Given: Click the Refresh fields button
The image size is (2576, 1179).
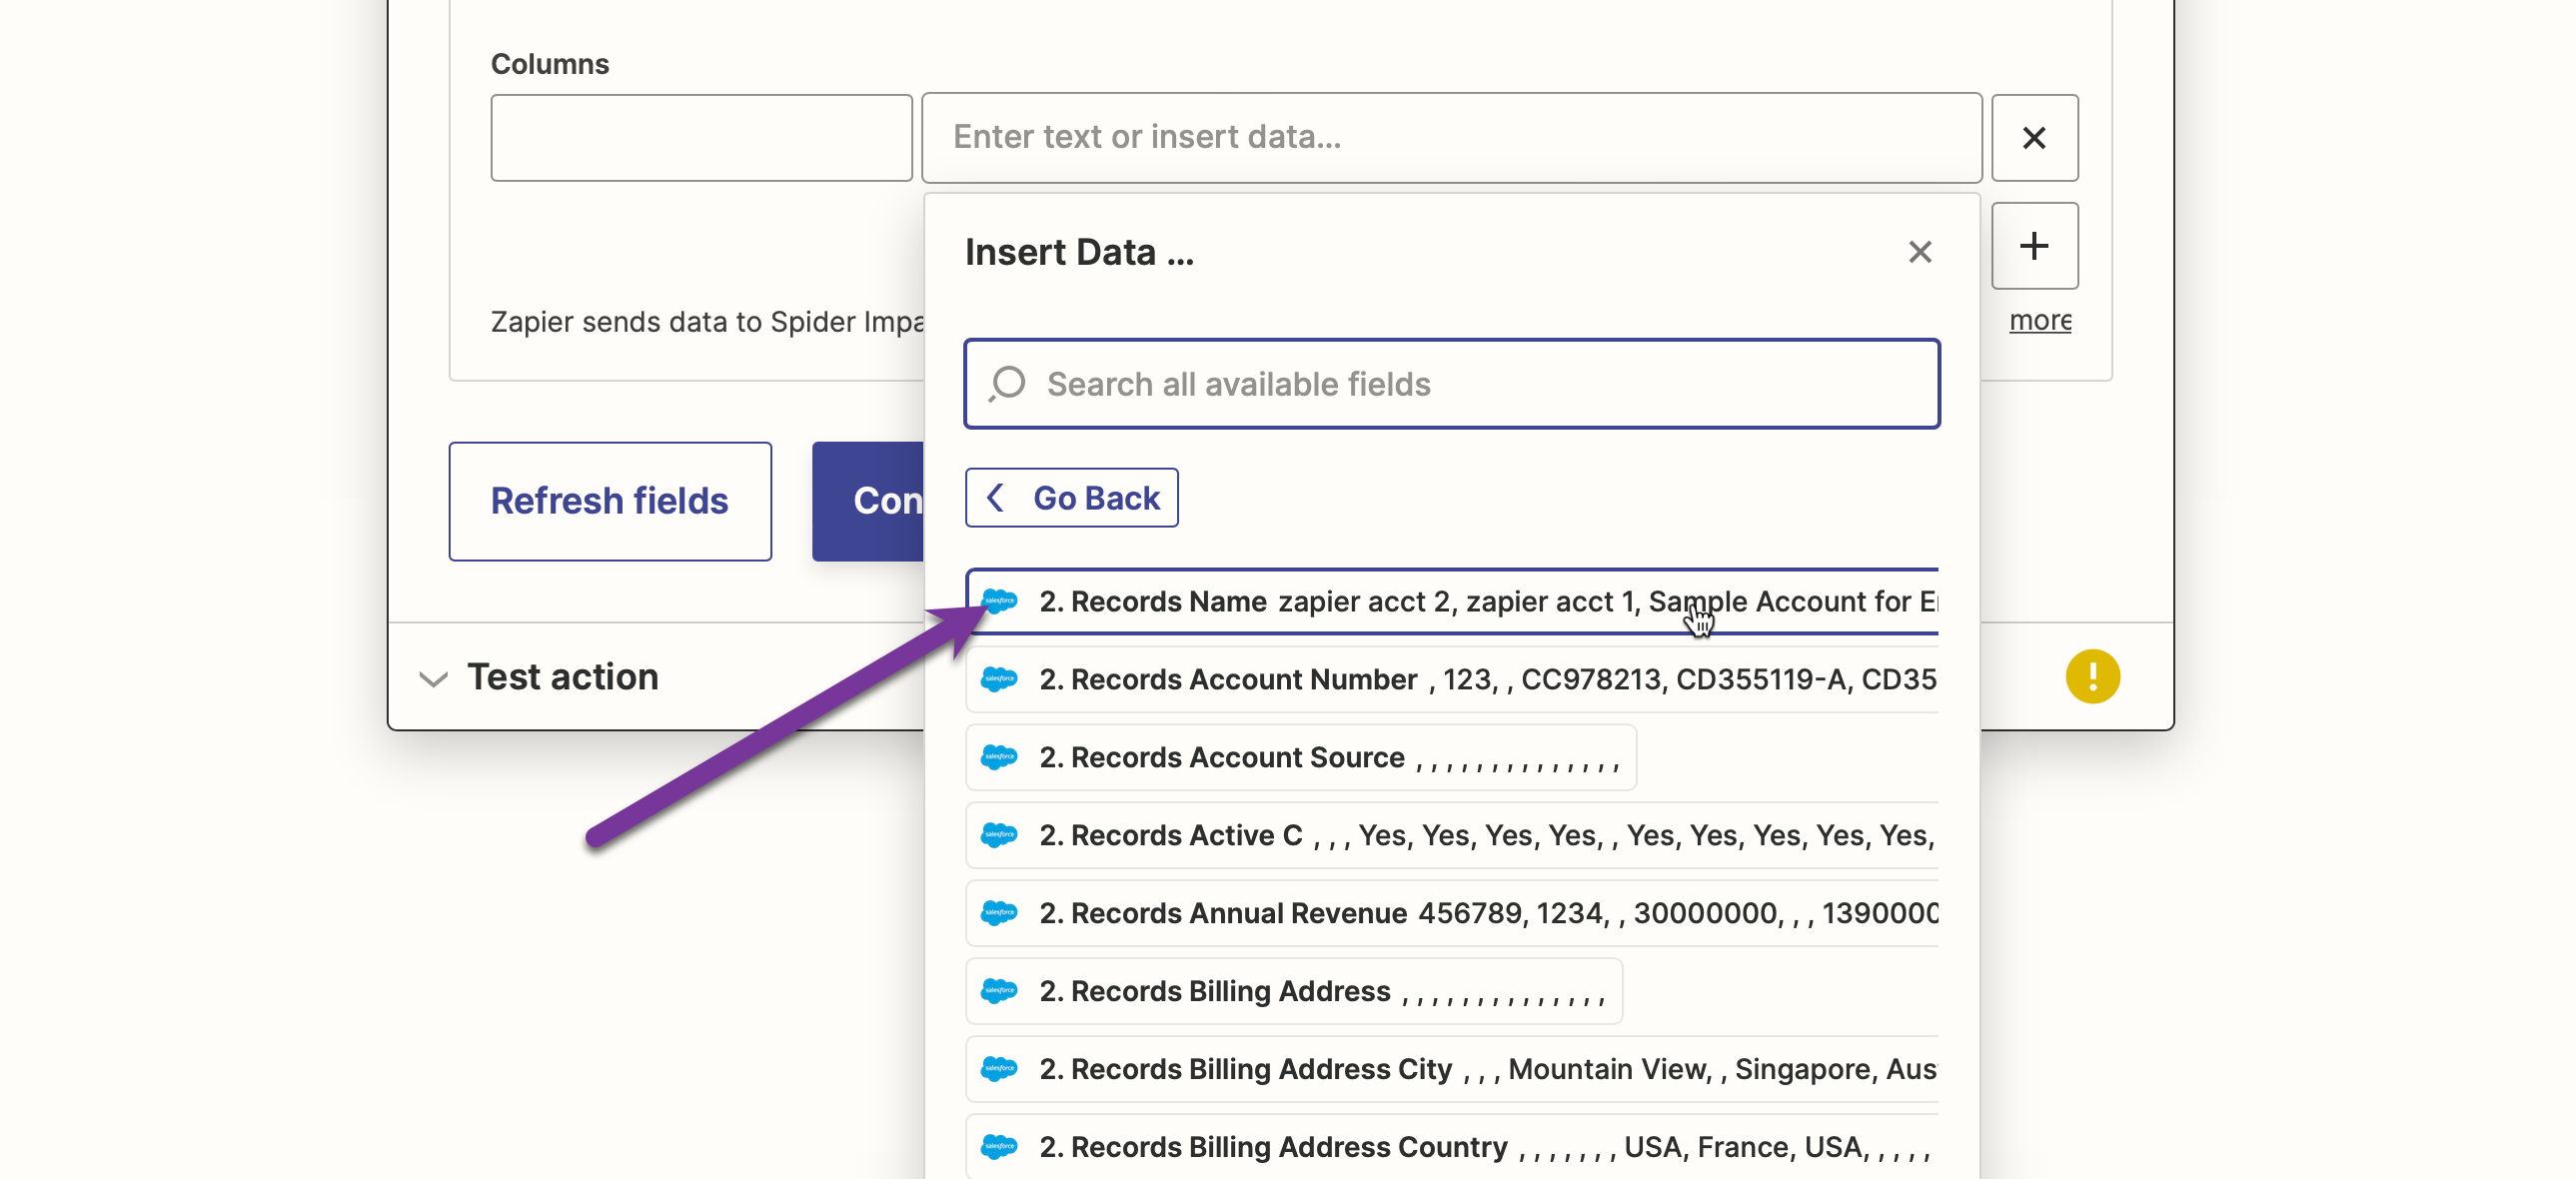Looking at the screenshot, I should [610, 501].
